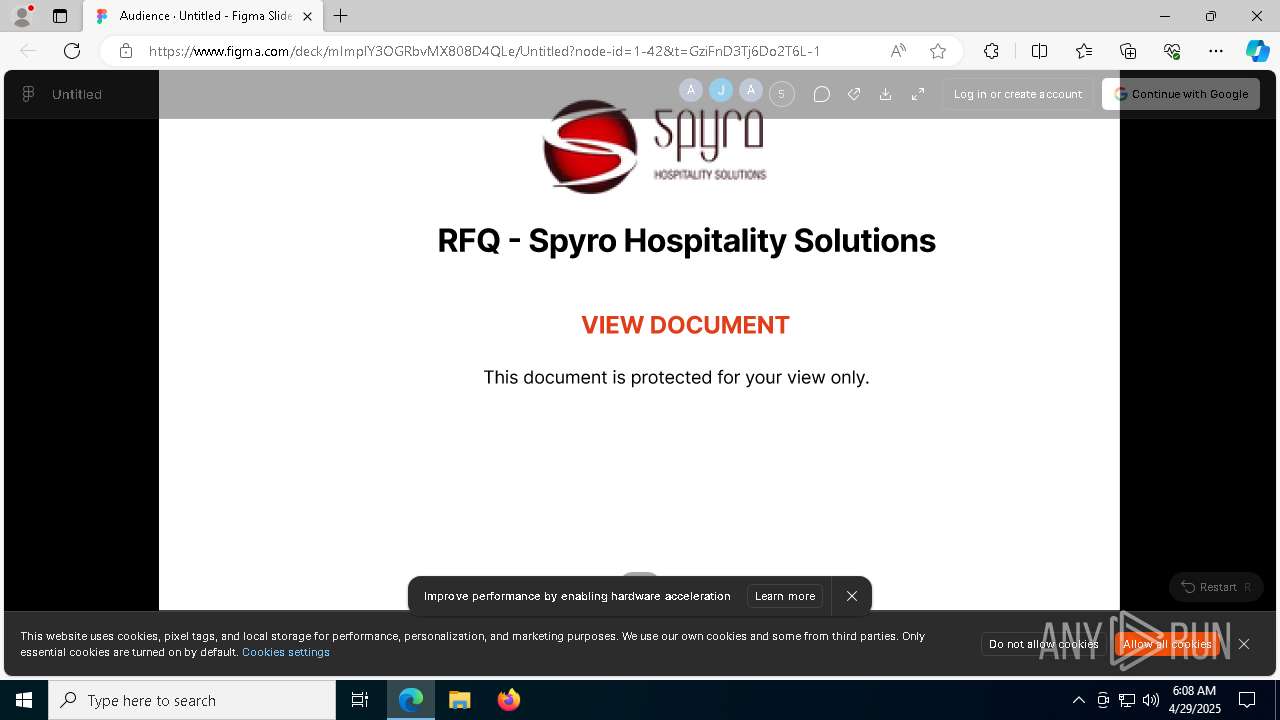This screenshot has height=720, width=1280.
Task: Close the Figma Slides tab
Action: click(x=307, y=16)
